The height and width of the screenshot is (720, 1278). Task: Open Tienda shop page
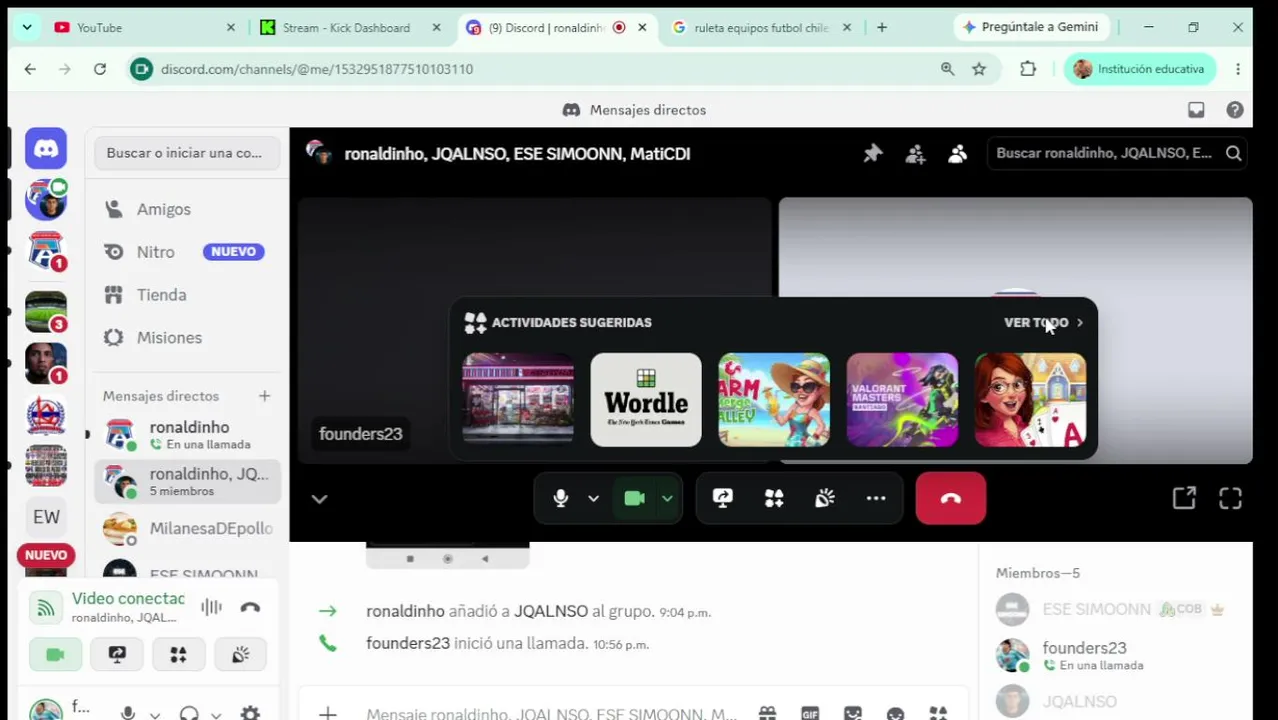click(x=187, y=295)
